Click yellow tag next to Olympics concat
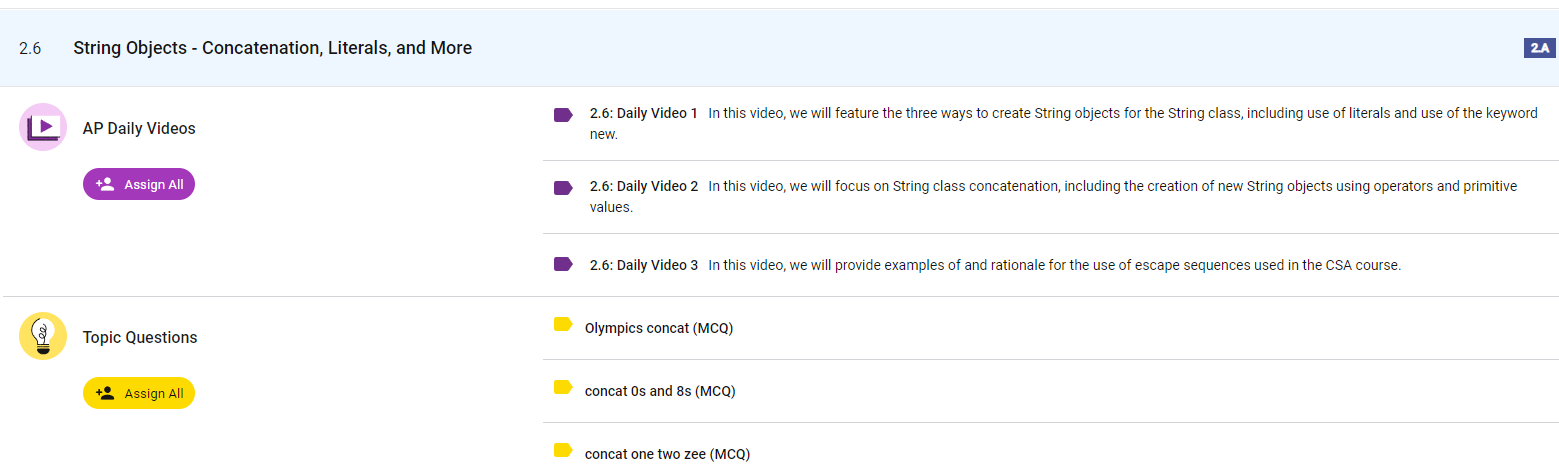This screenshot has width=1559, height=470. [x=562, y=325]
